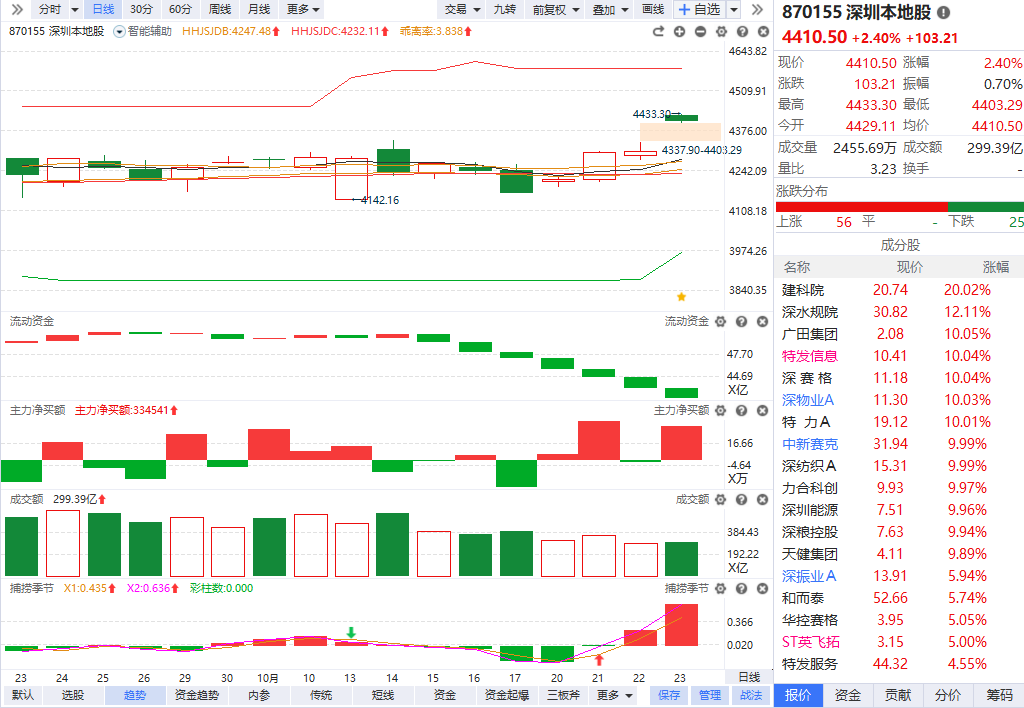Open constituent stock 建科院
This screenshot has width=1024, height=708.
(803, 291)
